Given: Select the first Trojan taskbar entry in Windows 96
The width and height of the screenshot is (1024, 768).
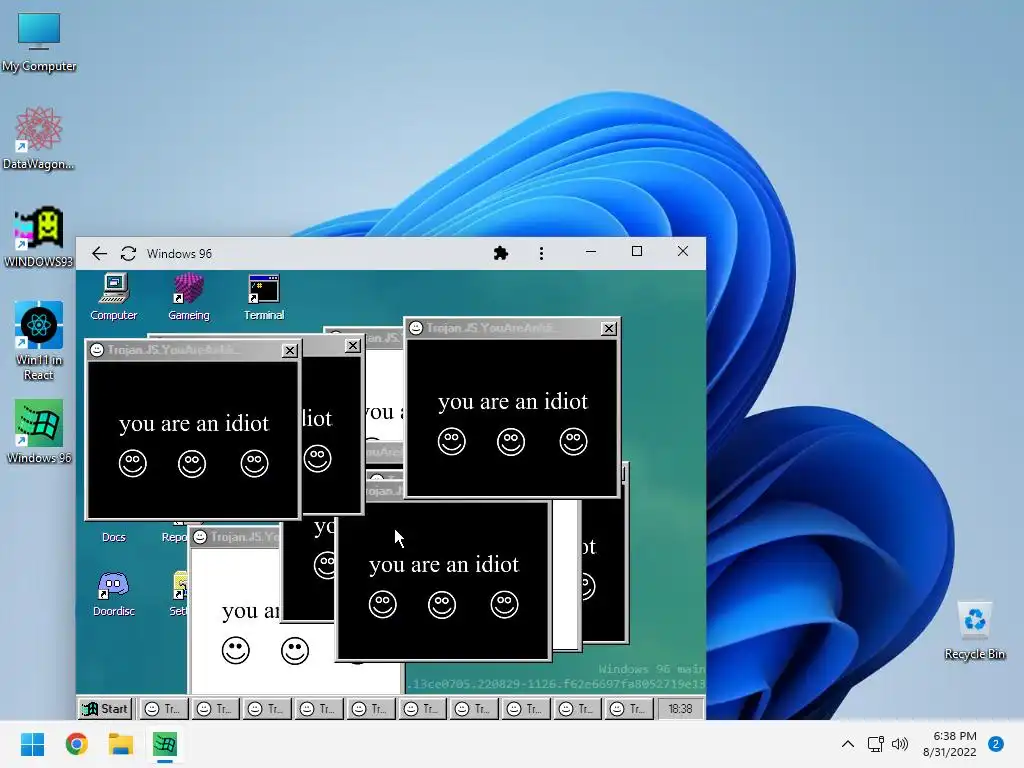Looking at the screenshot, I should click(x=163, y=709).
